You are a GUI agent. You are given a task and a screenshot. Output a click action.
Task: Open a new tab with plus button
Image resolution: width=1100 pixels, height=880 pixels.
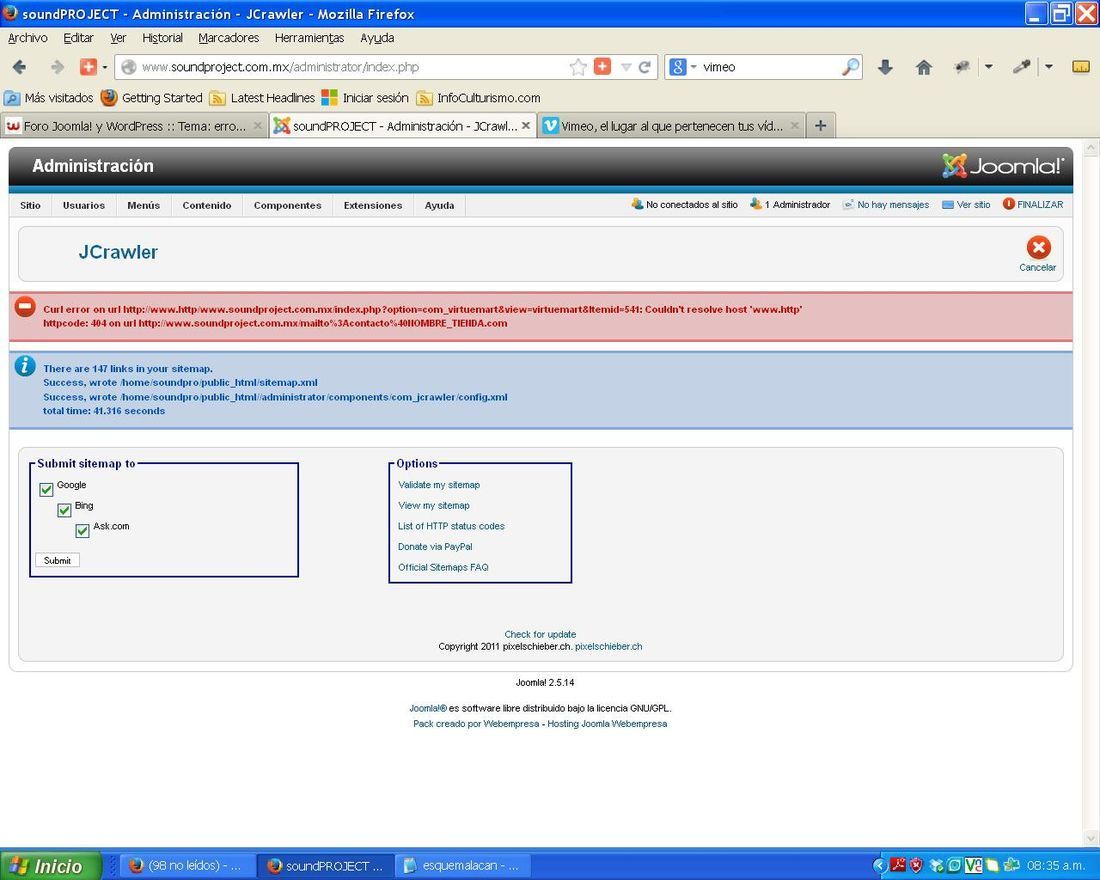(x=821, y=126)
